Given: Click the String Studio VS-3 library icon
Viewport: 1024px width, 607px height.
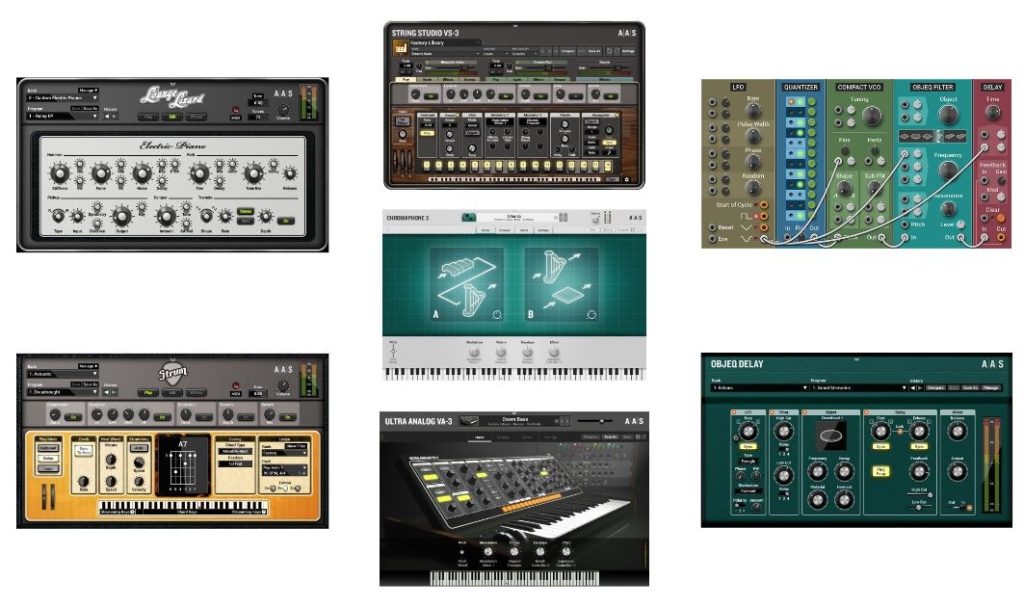Looking at the screenshot, I should point(400,47).
